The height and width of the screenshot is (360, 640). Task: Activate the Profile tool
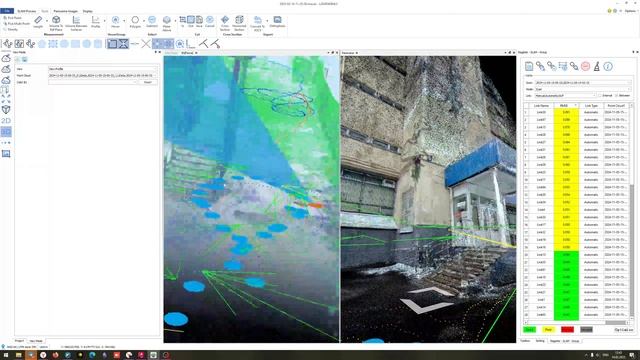point(96,22)
